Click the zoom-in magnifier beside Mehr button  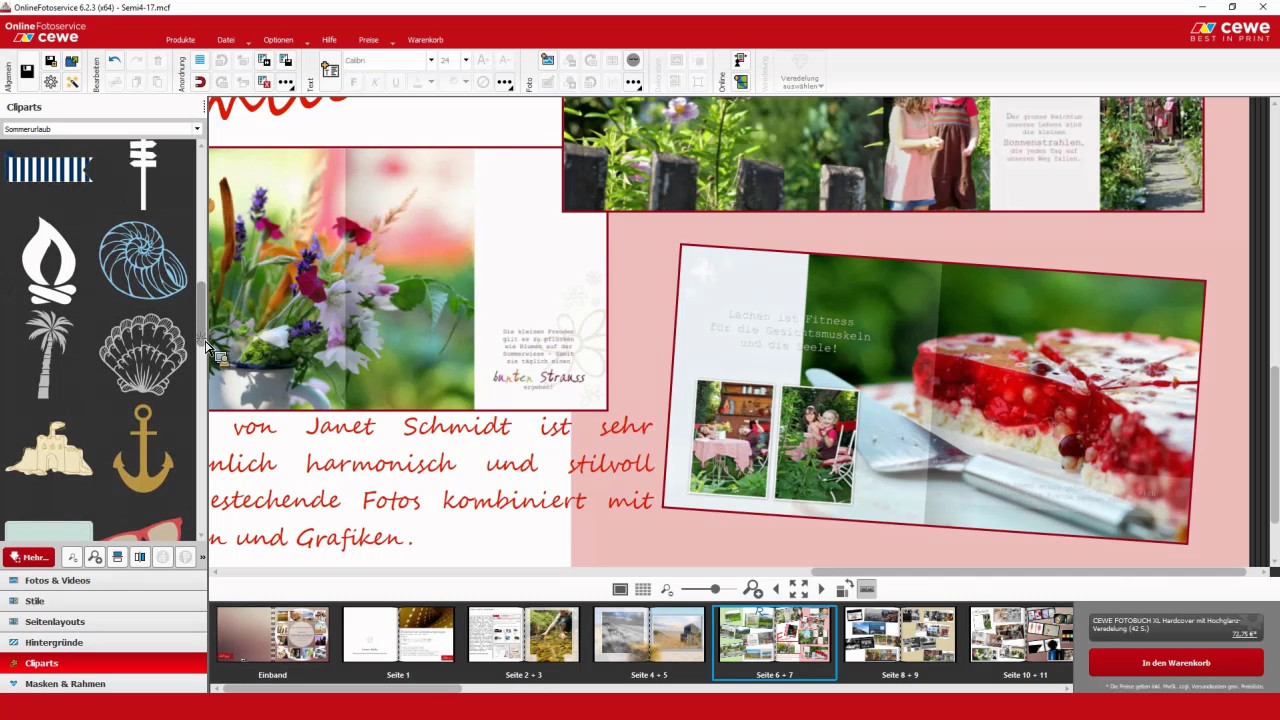pyautogui.click(x=94, y=557)
